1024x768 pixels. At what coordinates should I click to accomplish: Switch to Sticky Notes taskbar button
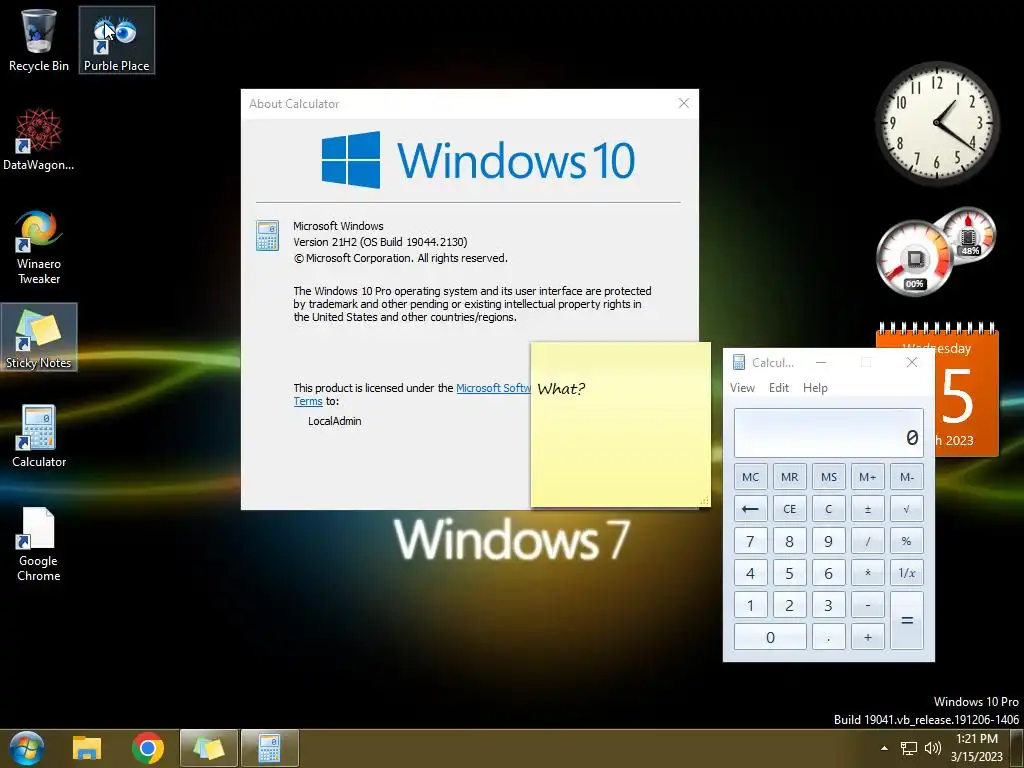point(208,748)
